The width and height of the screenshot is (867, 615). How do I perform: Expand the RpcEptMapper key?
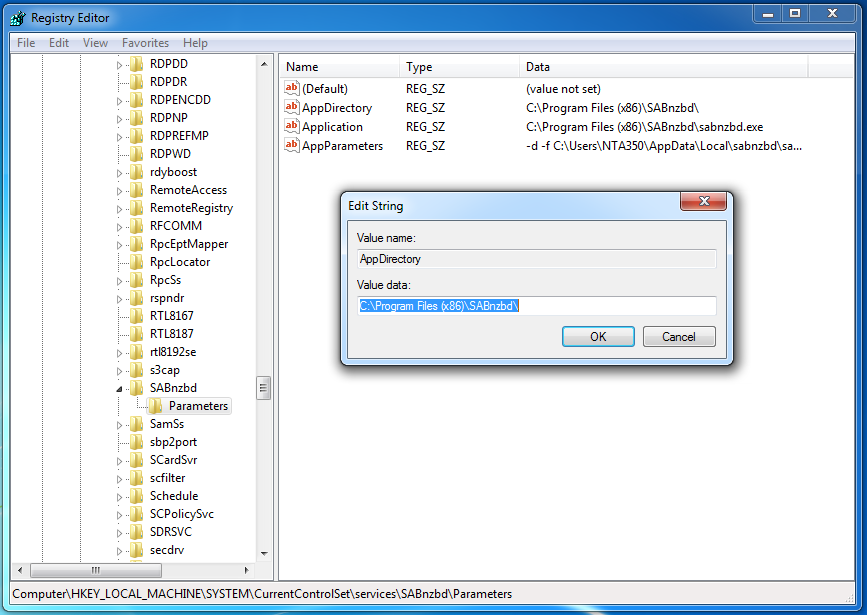pyautogui.click(x=119, y=245)
